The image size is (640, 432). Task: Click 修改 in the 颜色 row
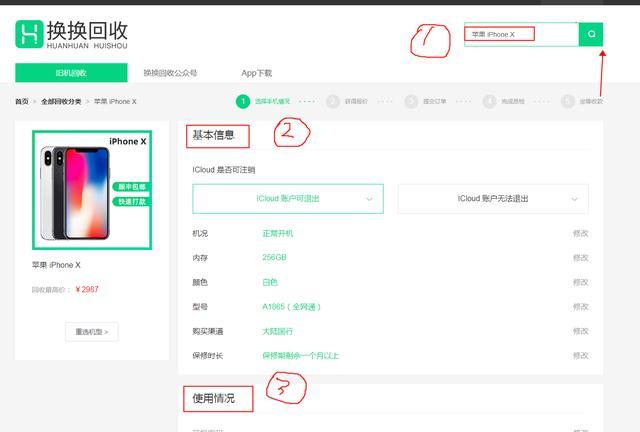coord(580,282)
